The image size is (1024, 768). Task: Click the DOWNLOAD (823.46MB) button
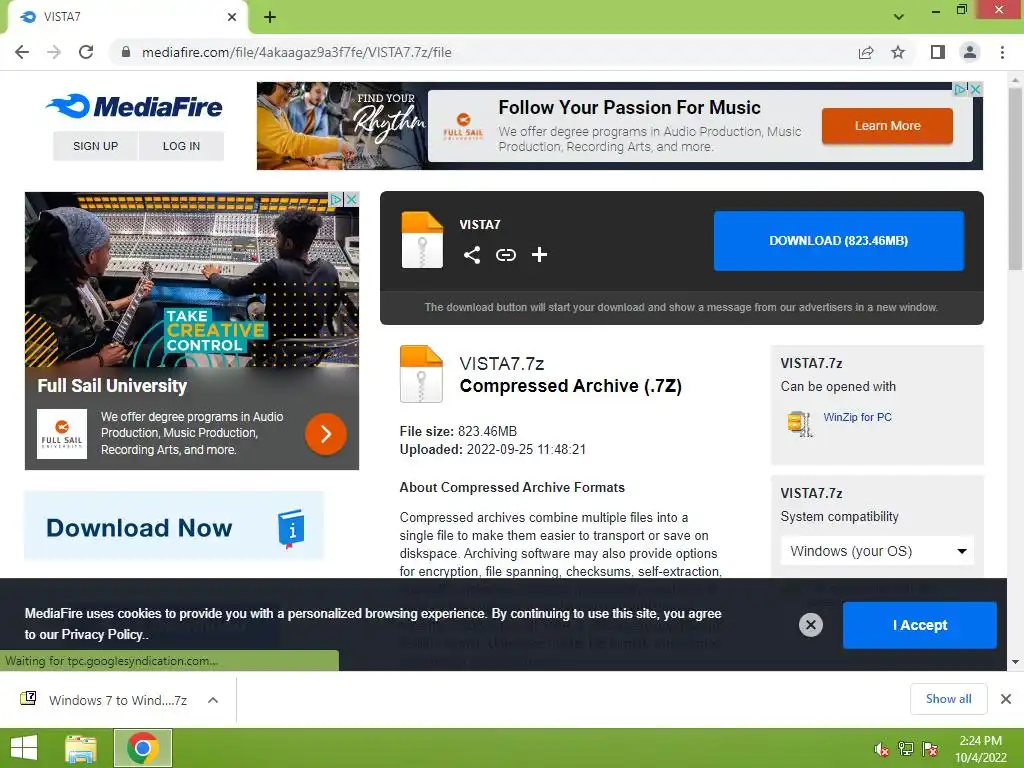pyautogui.click(x=839, y=240)
